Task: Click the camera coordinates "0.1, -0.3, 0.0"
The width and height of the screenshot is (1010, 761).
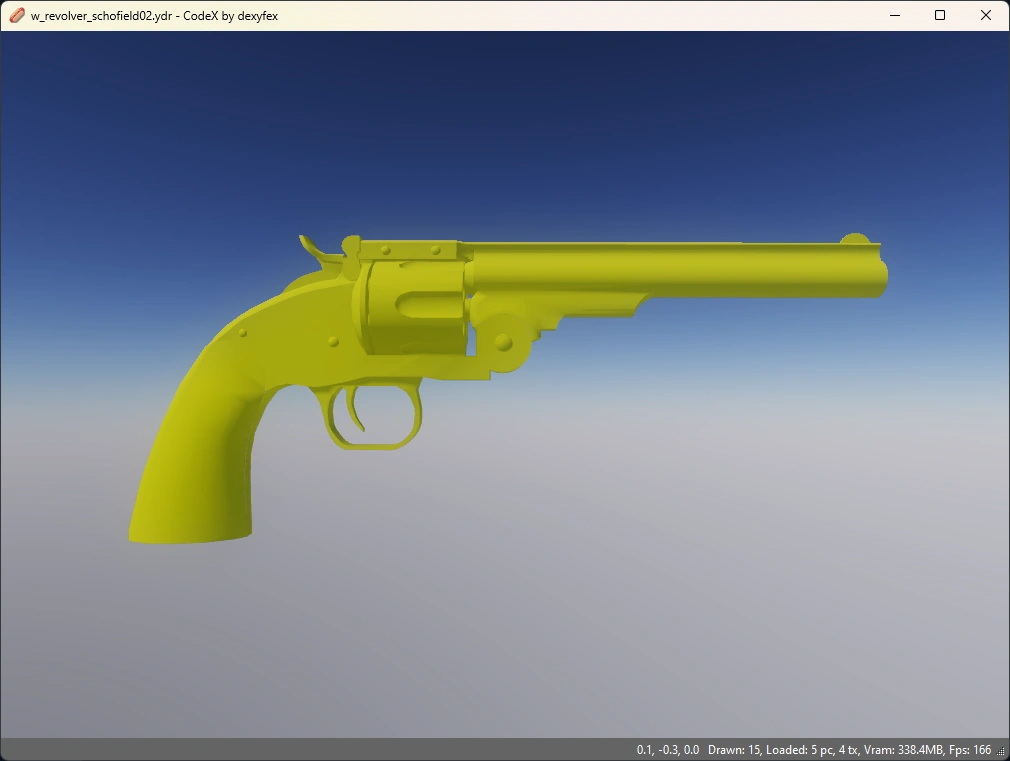Action: click(668, 750)
